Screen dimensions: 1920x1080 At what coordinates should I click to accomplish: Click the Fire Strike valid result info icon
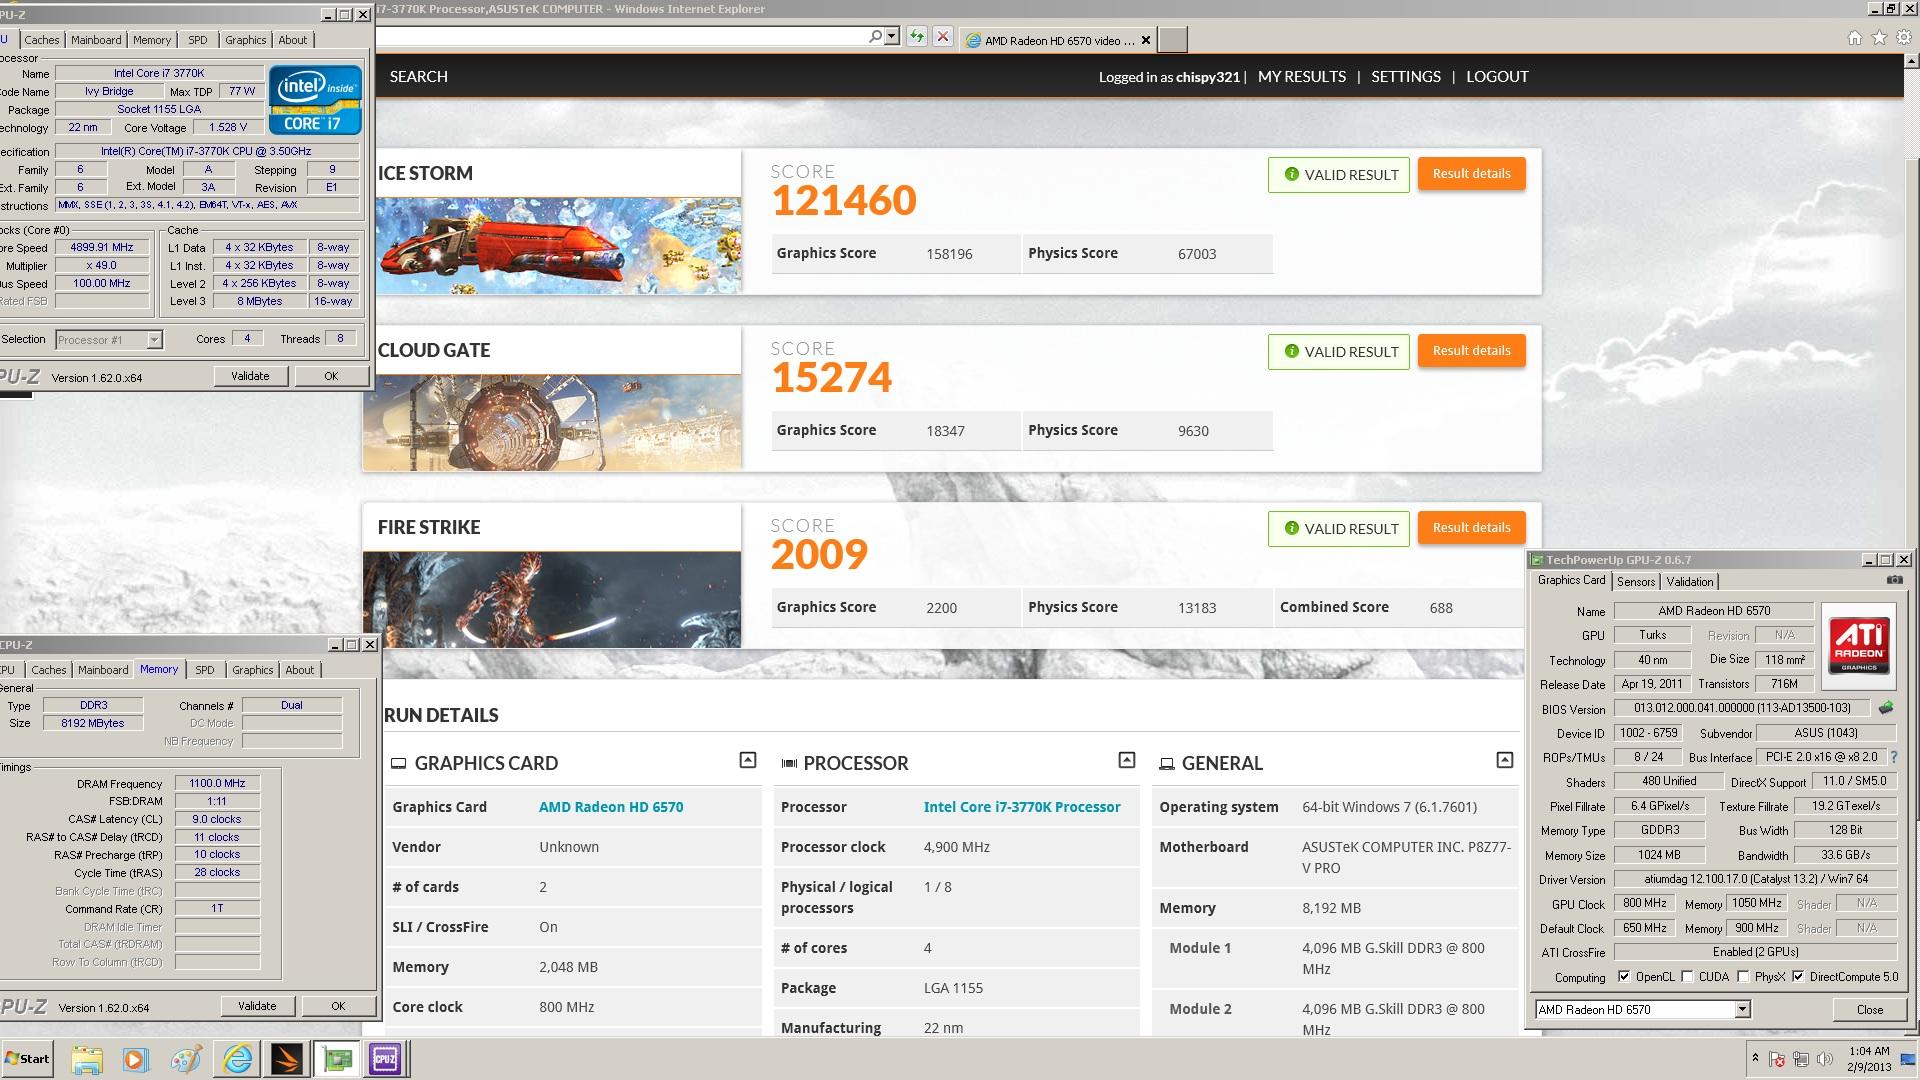click(x=1291, y=528)
